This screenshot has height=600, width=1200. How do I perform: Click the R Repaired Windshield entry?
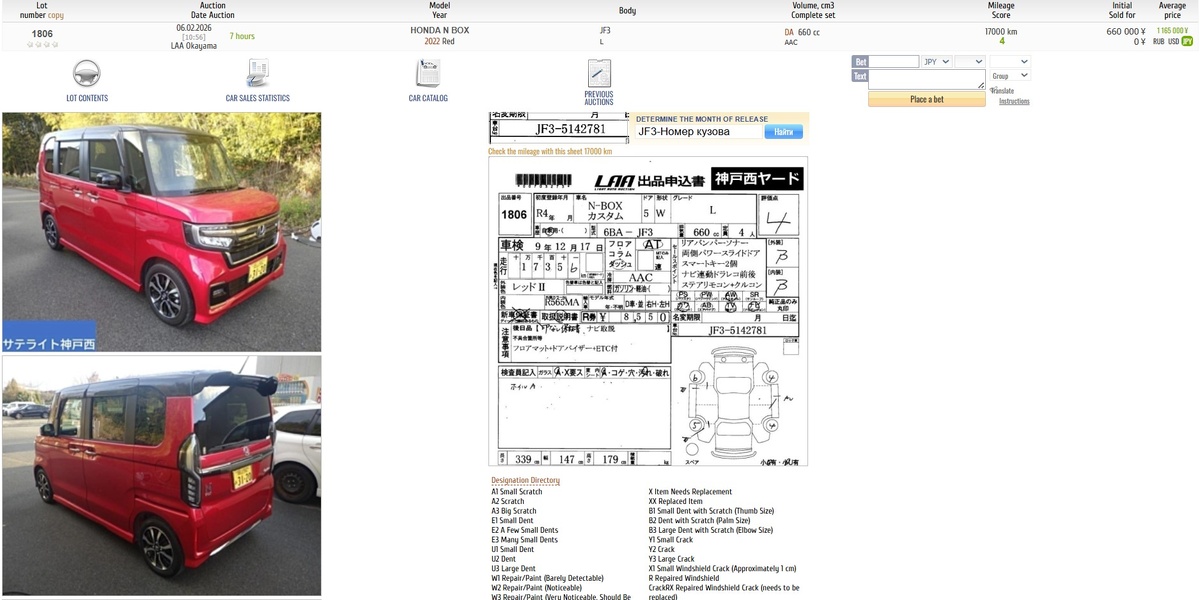coord(684,578)
